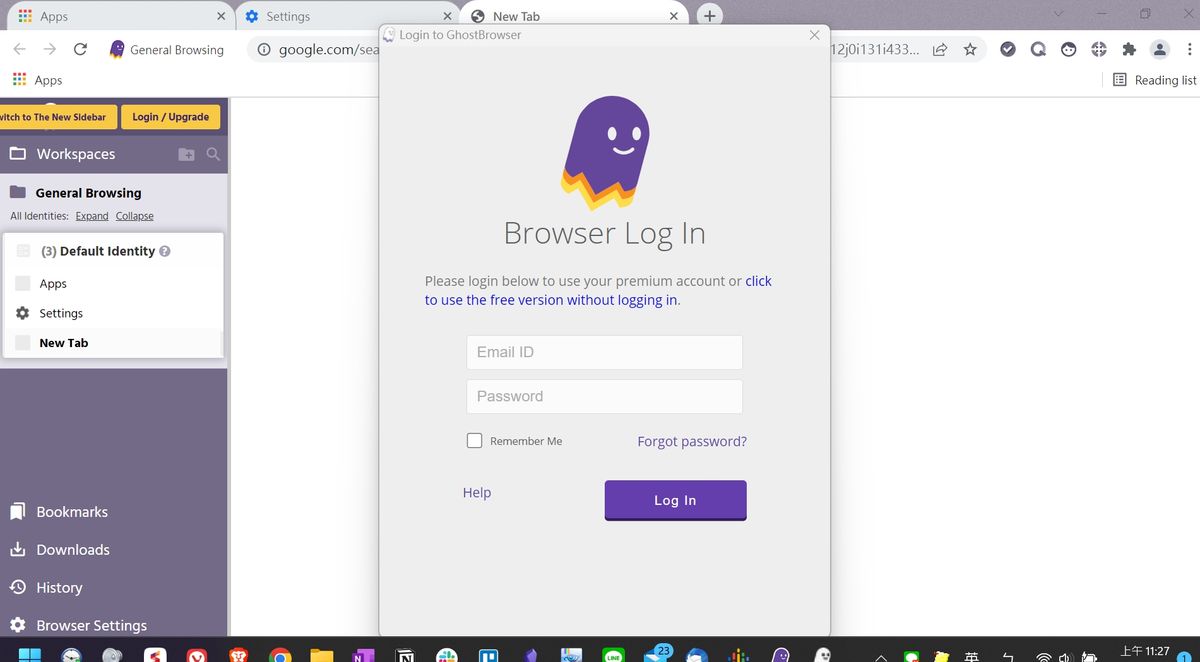The width and height of the screenshot is (1200, 662).
Task: Switch to the Settings browser tab
Action: (340, 16)
